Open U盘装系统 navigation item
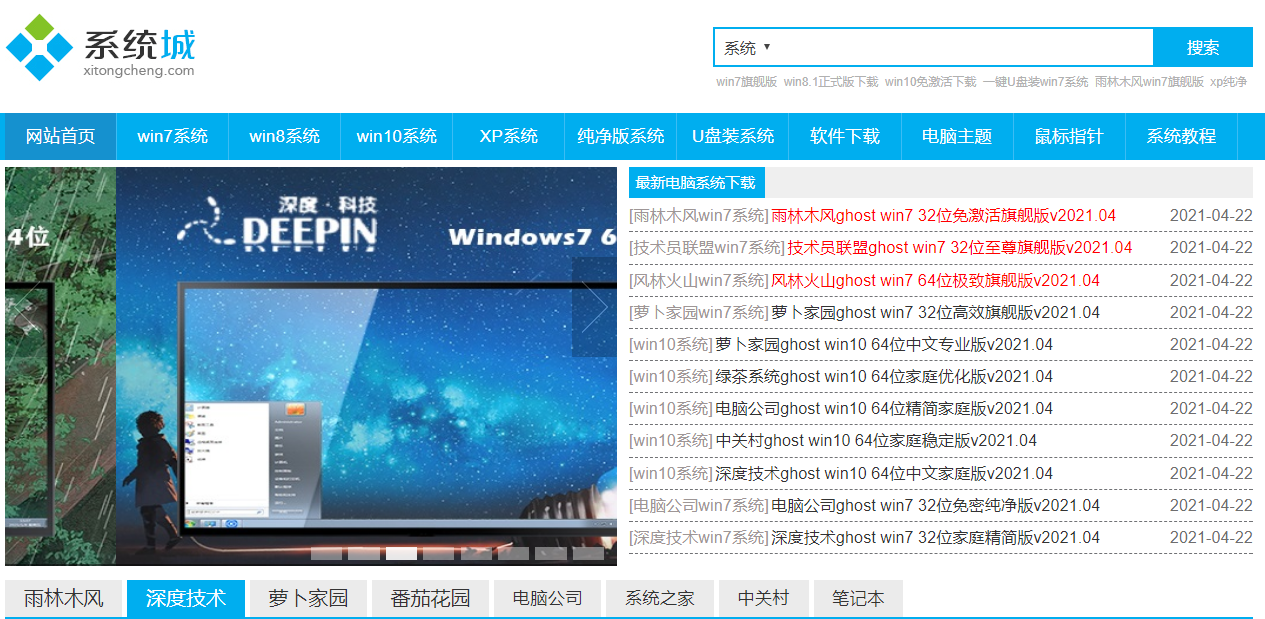The width and height of the screenshot is (1265, 619). [x=733, y=137]
